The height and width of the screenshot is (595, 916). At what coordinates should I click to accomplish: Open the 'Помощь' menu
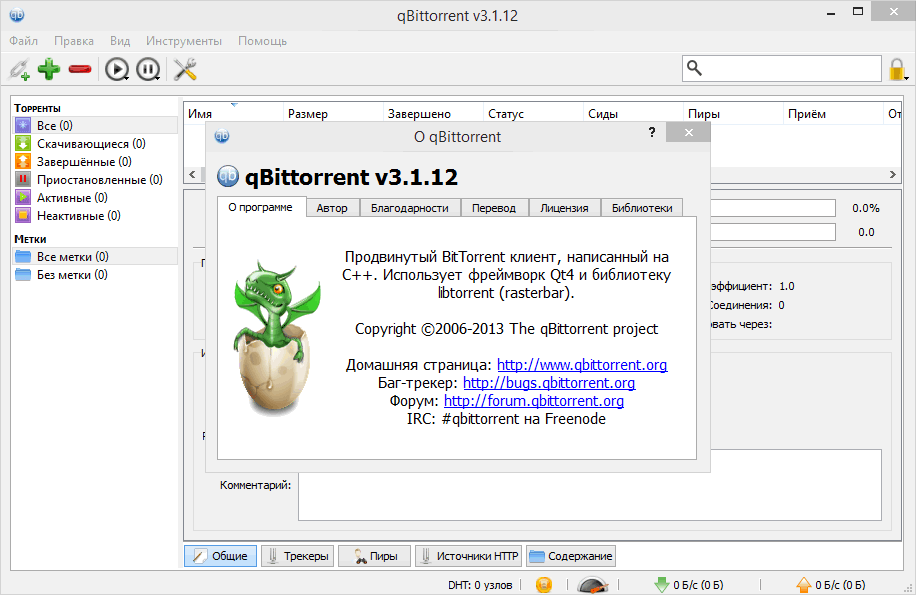(x=262, y=41)
